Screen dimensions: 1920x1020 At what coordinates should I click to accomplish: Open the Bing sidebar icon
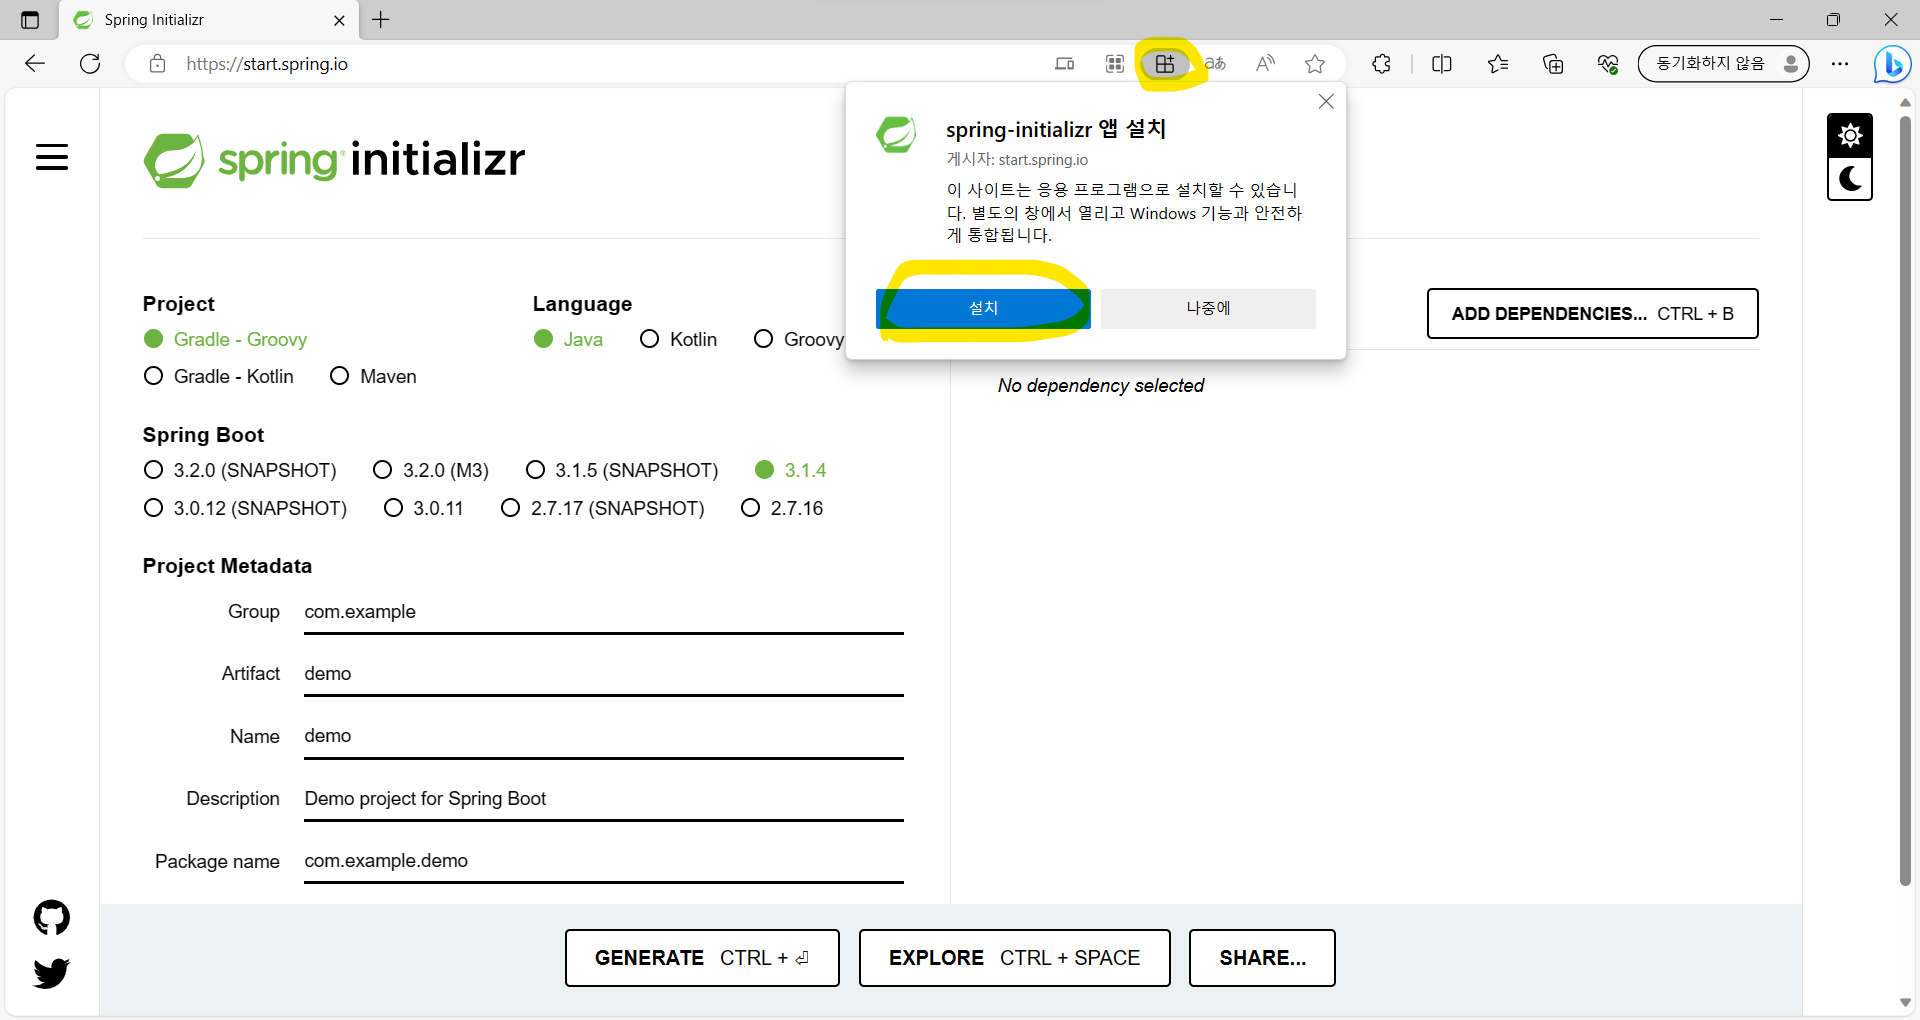pyautogui.click(x=1892, y=65)
